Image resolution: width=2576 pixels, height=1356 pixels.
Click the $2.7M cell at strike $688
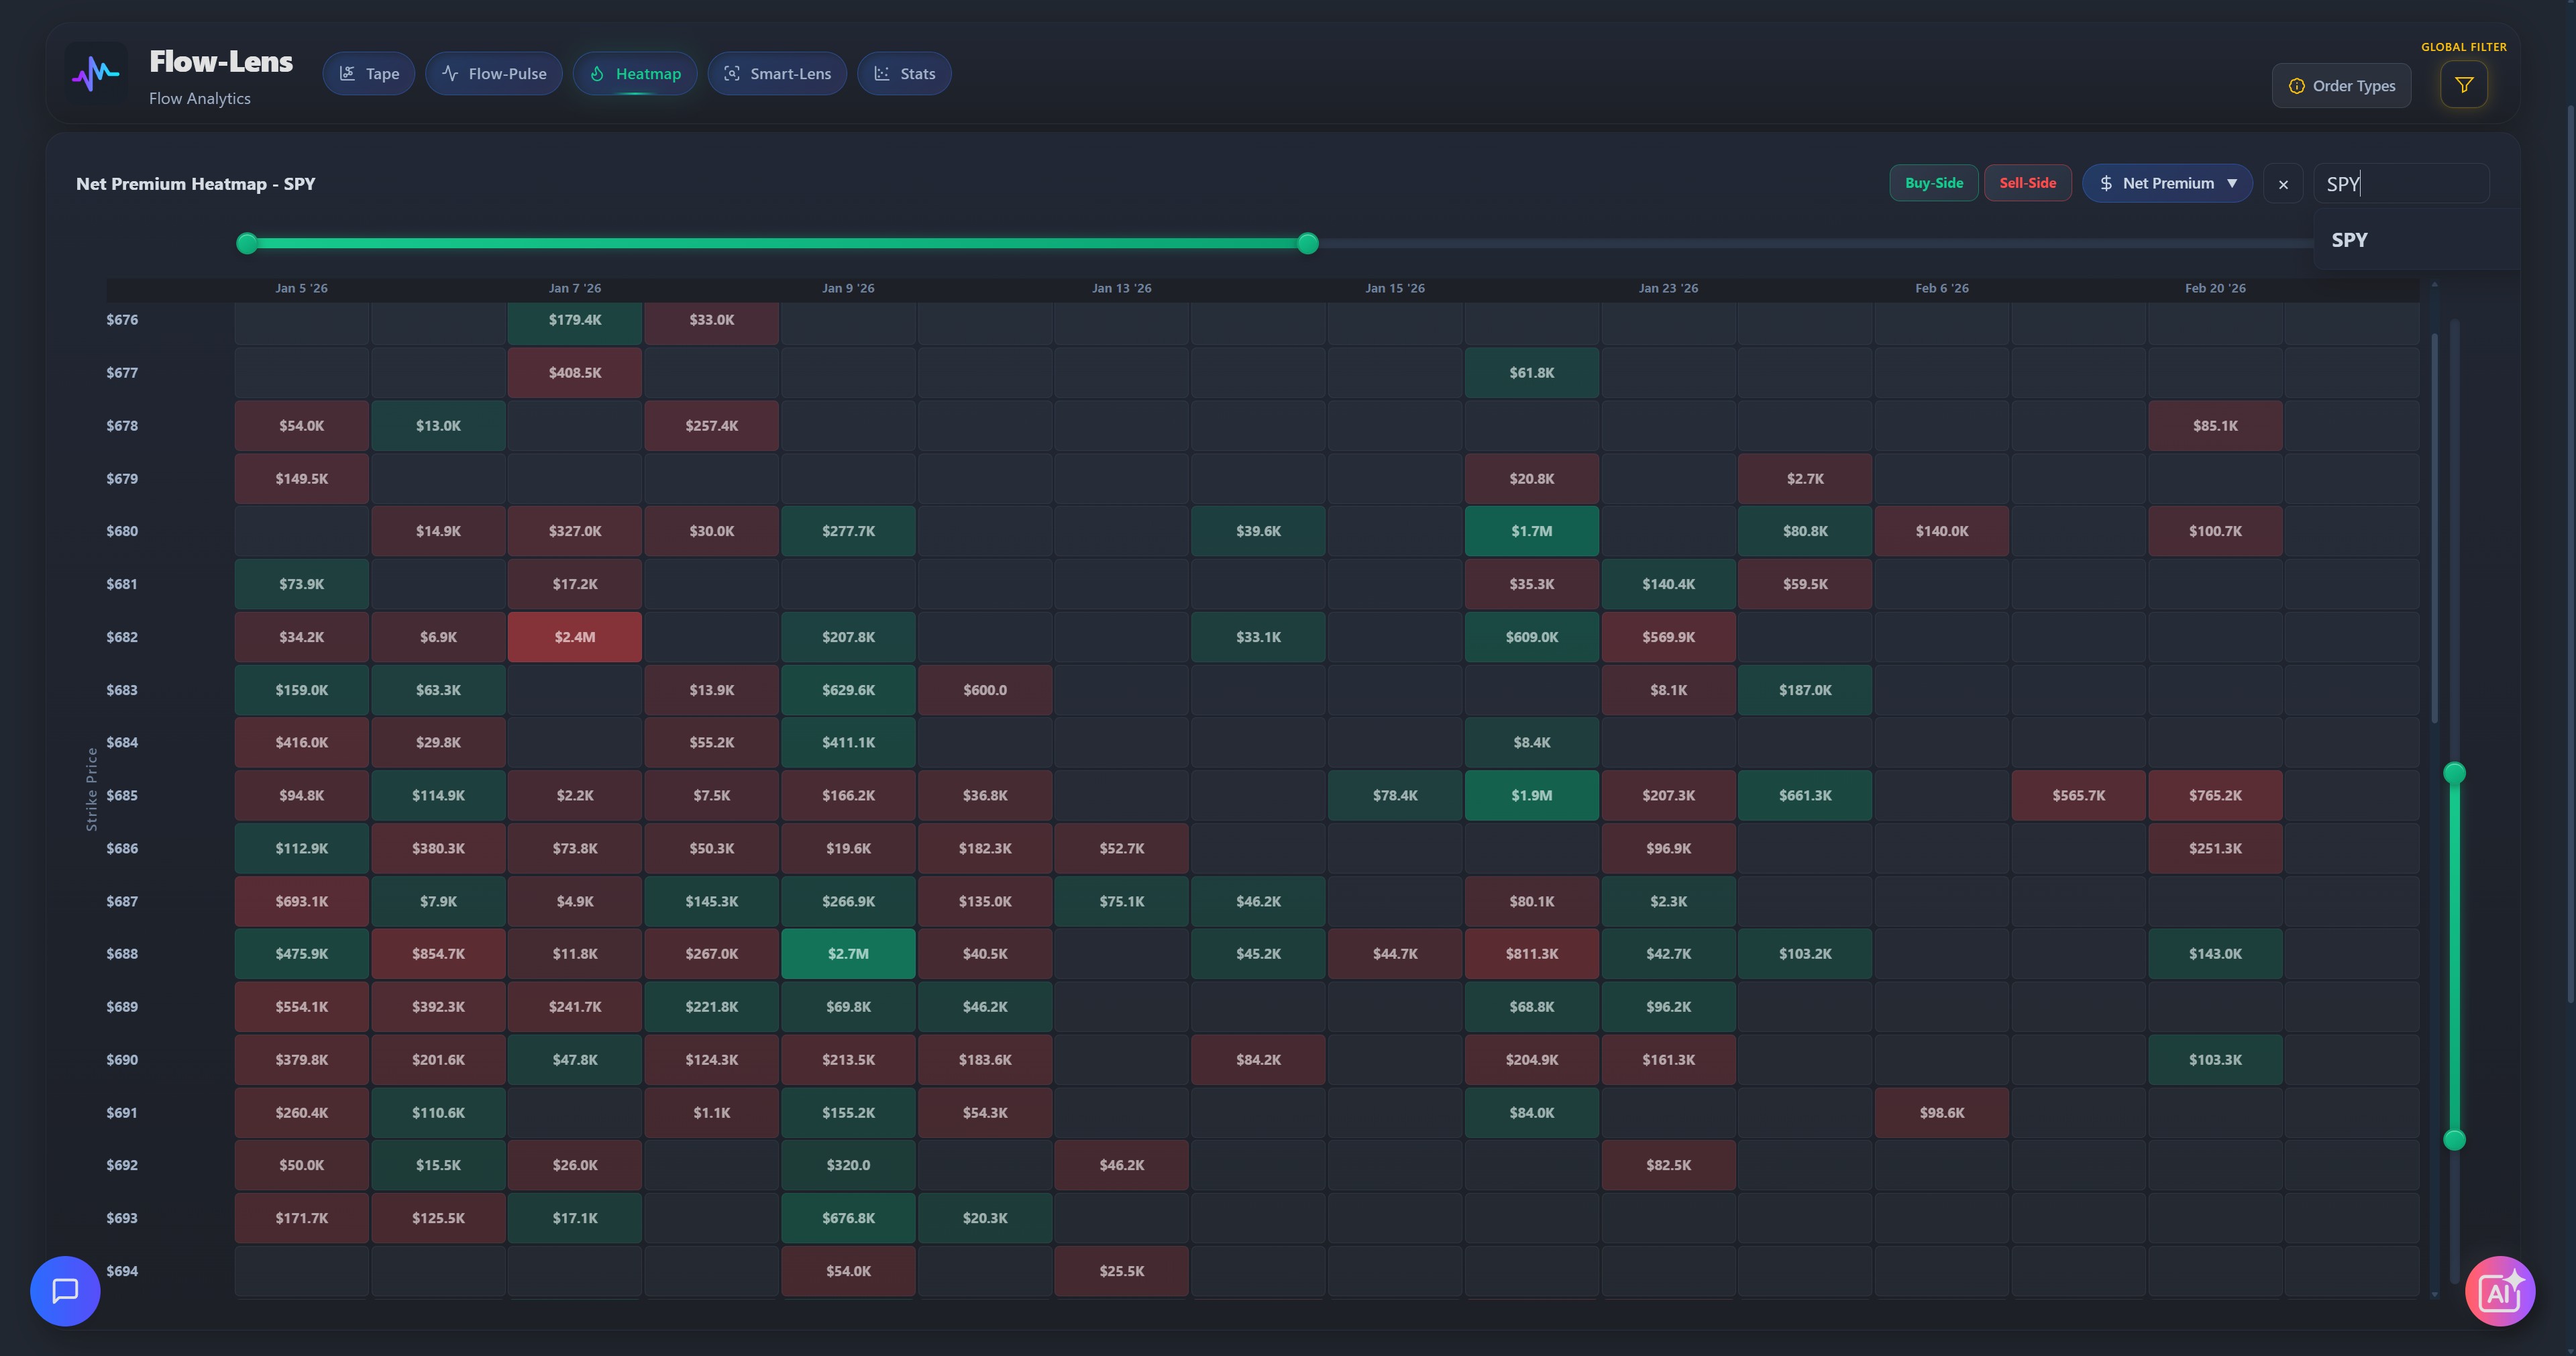tap(848, 954)
